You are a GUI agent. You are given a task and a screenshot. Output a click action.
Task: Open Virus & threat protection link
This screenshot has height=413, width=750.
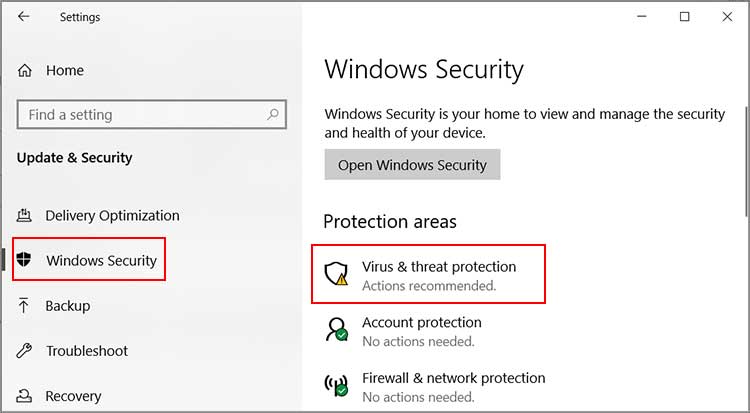tap(439, 267)
